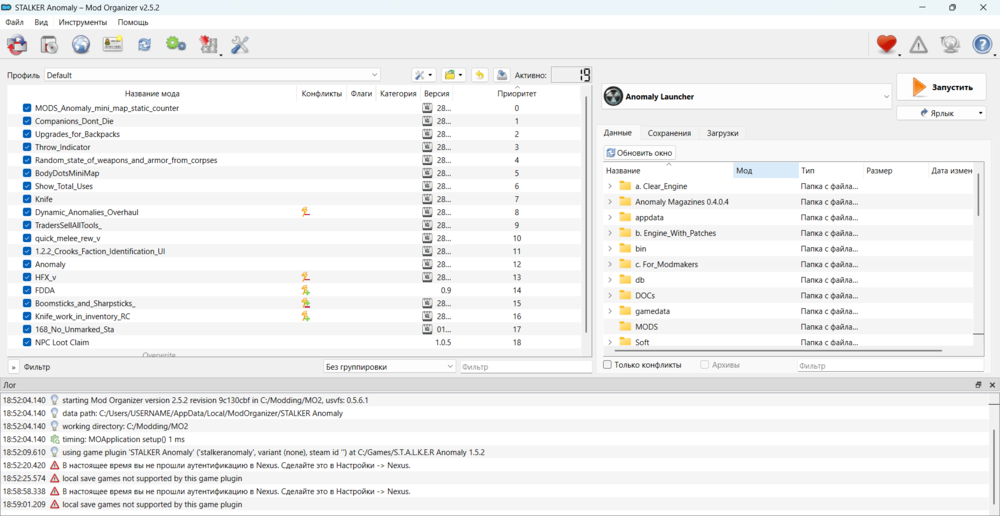Enable the Только конфликты checkbox

tap(608, 365)
